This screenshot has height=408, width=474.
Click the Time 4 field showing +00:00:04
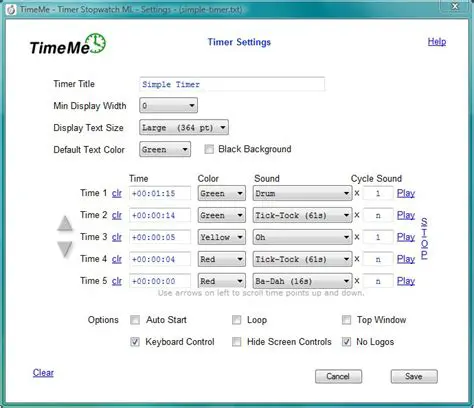pyautogui.click(x=160, y=259)
